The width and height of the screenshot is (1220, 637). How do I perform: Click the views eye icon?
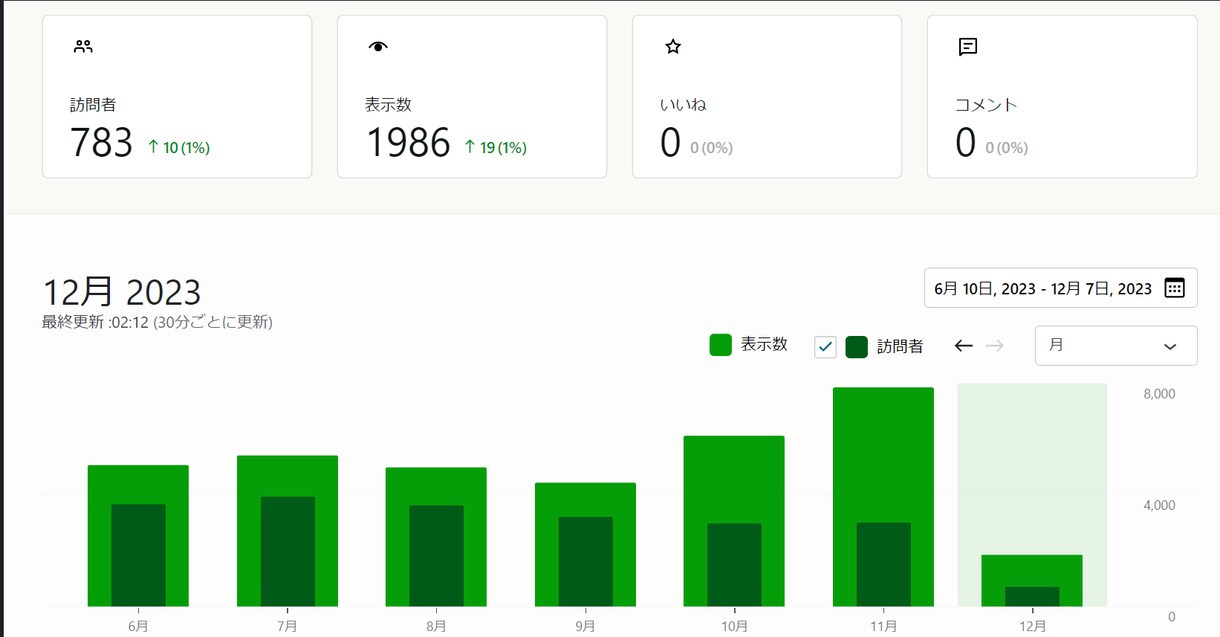click(378, 46)
